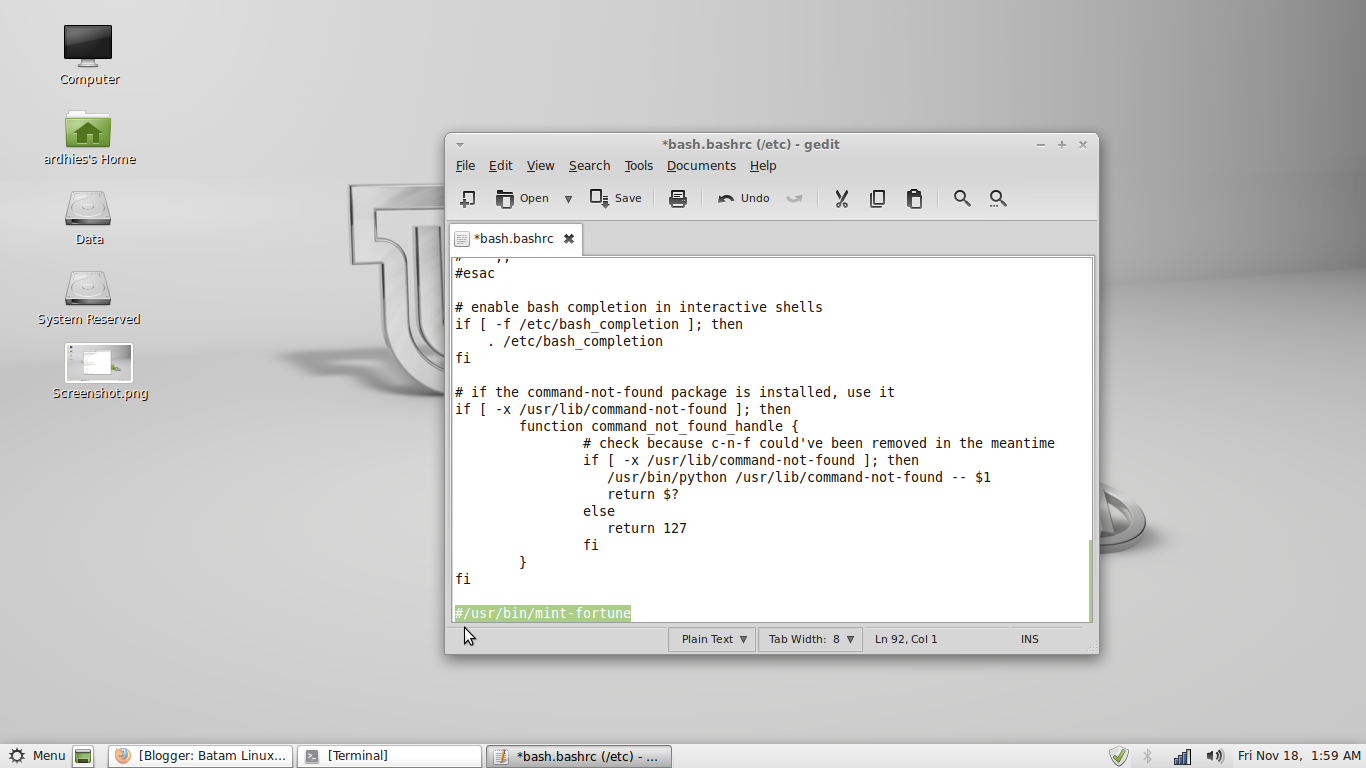The image size is (1366, 768).
Task: Open the Tab Width dropdown
Action: click(x=810, y=639)
